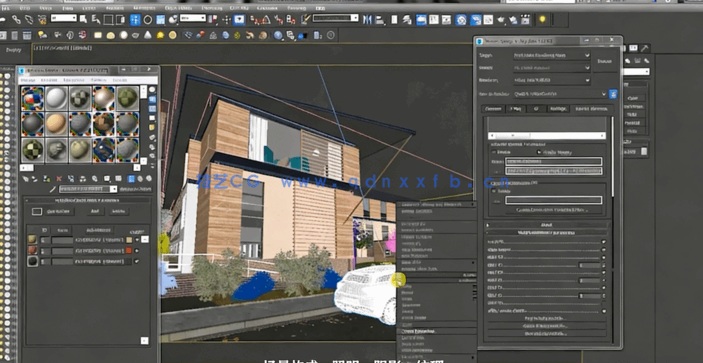Toggle the second sub-material on/off checkbox

click(136, 251)
